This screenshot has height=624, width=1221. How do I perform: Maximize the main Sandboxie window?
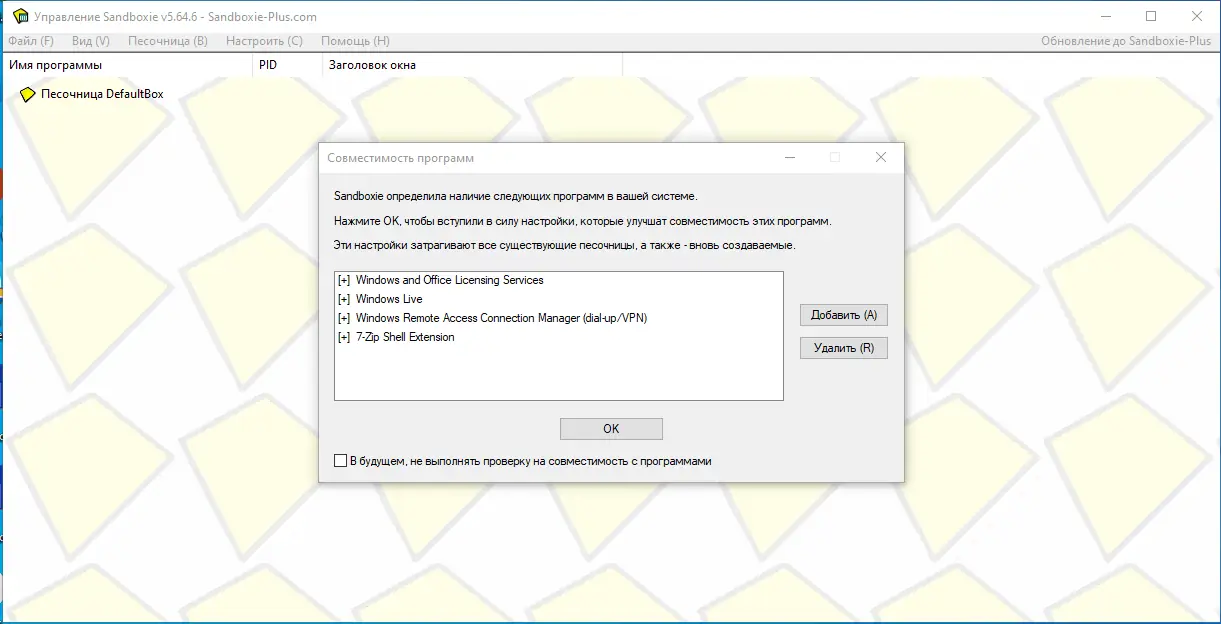point(1151,16)
